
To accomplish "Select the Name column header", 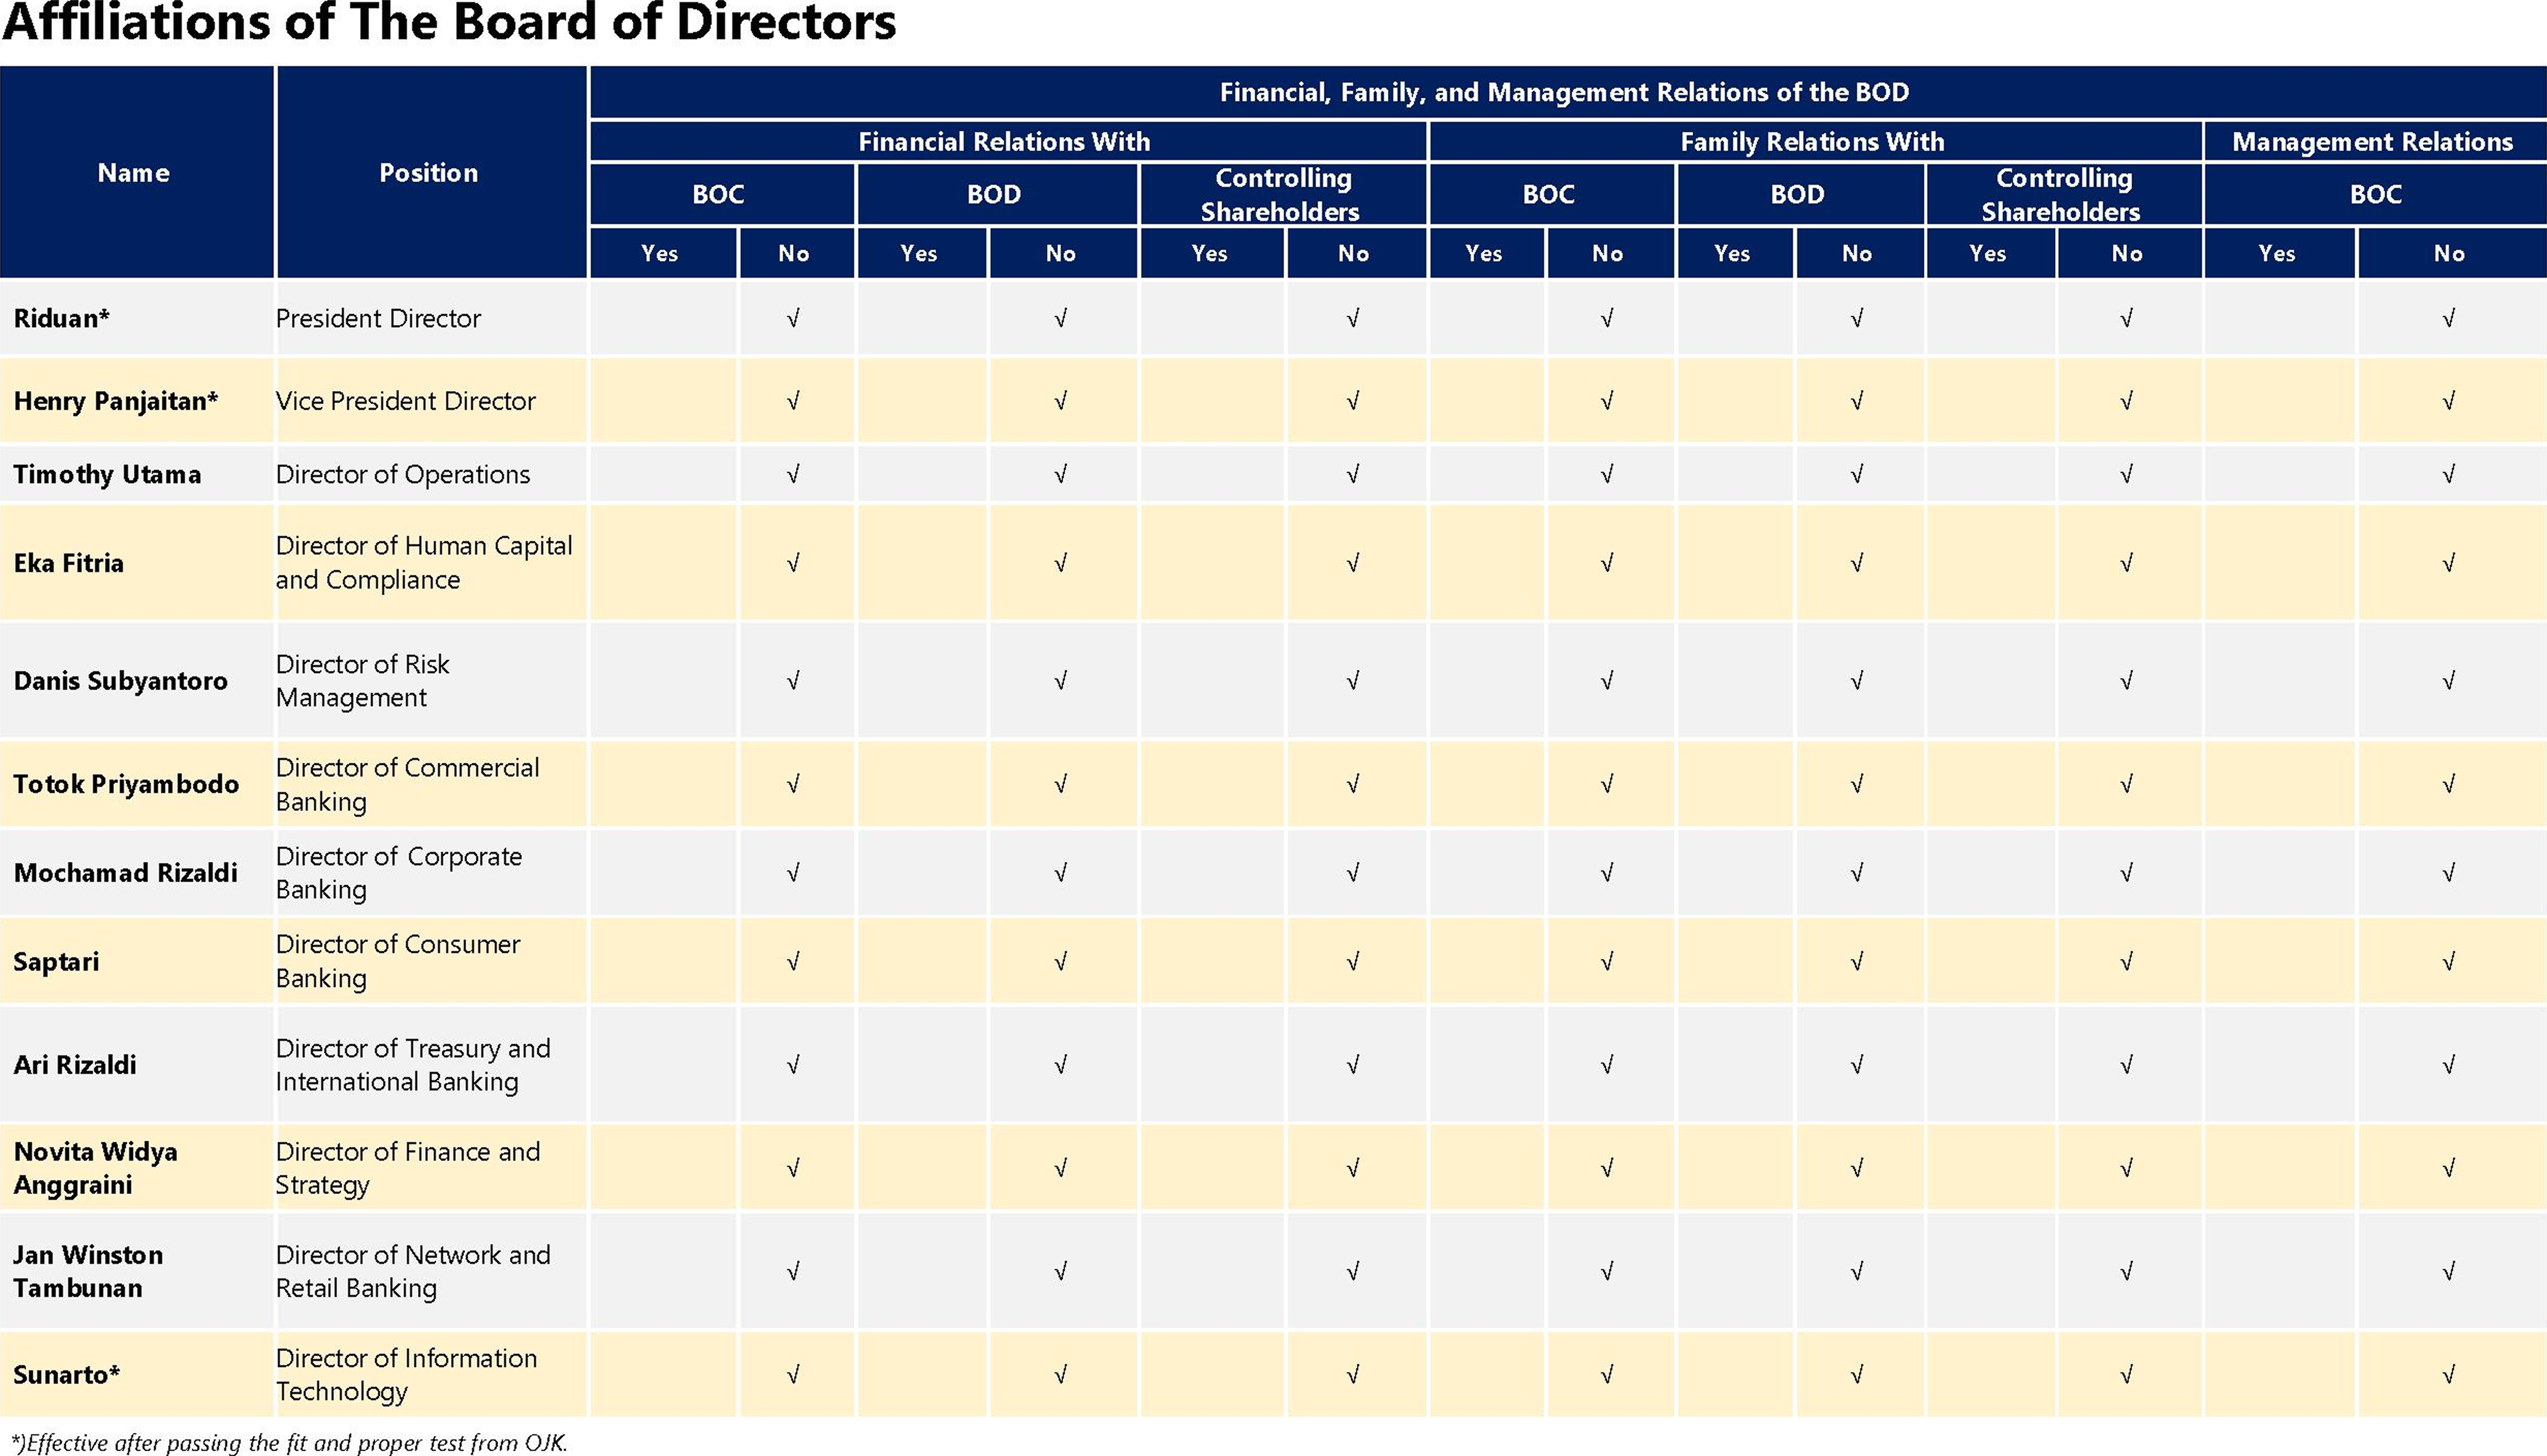I will (134, 173).
